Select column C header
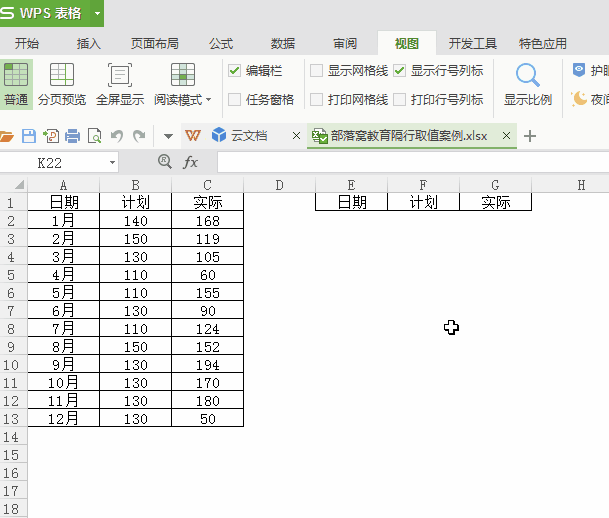Screen dimensions: 609x518 [207, 185]
